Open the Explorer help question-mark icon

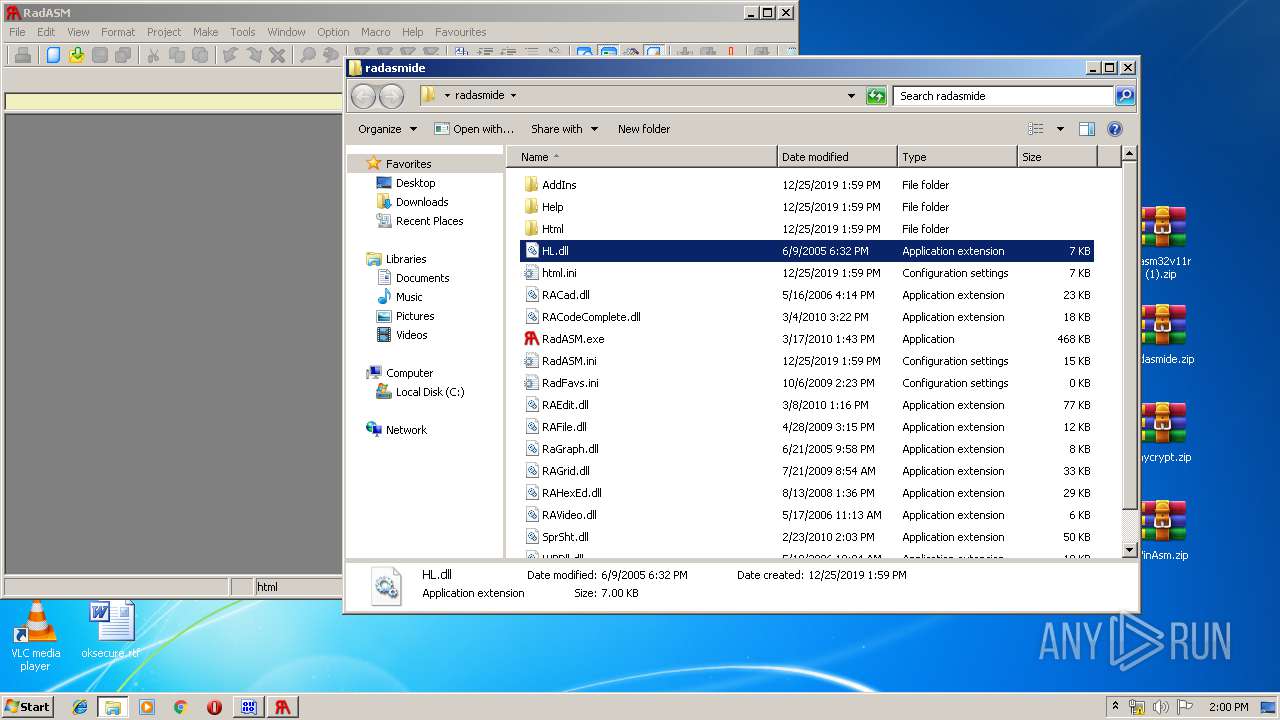[x=1115, y=129]
